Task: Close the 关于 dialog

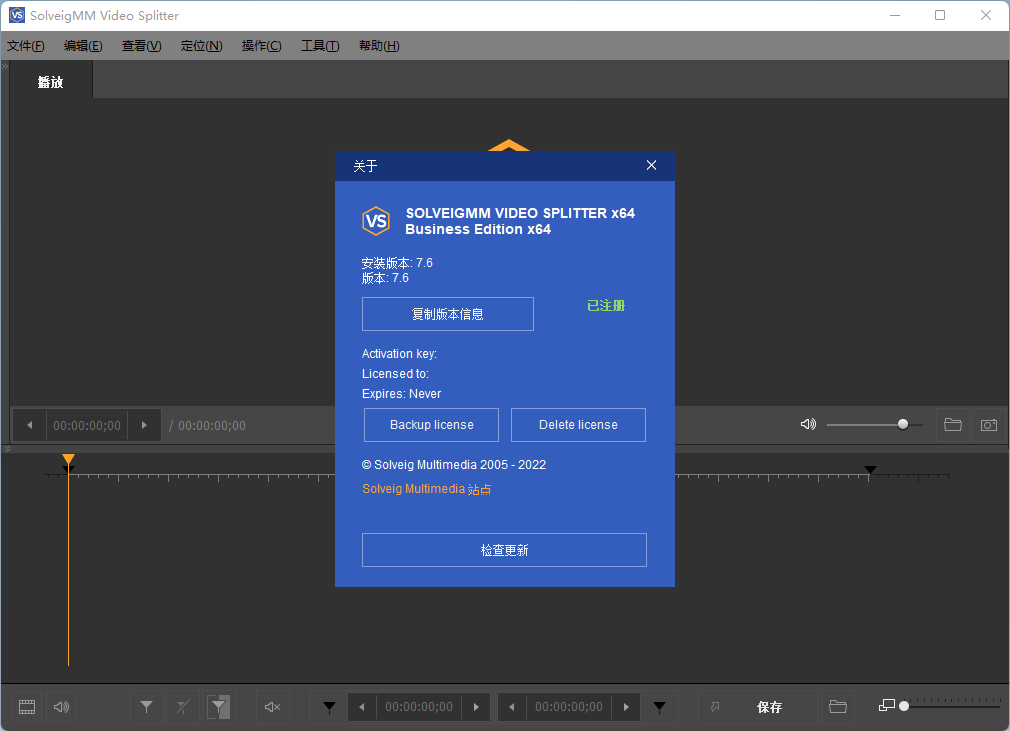Action: pos(651,166)
